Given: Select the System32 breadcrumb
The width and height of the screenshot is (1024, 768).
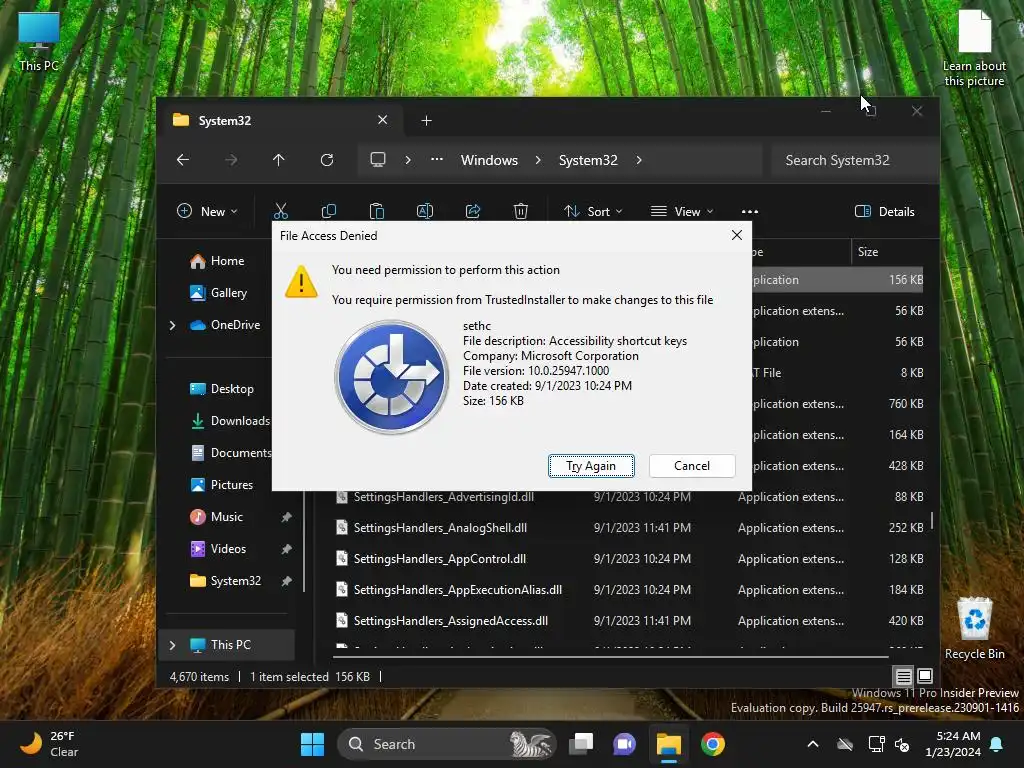Looking at the screenshot, I should point(588,160).
